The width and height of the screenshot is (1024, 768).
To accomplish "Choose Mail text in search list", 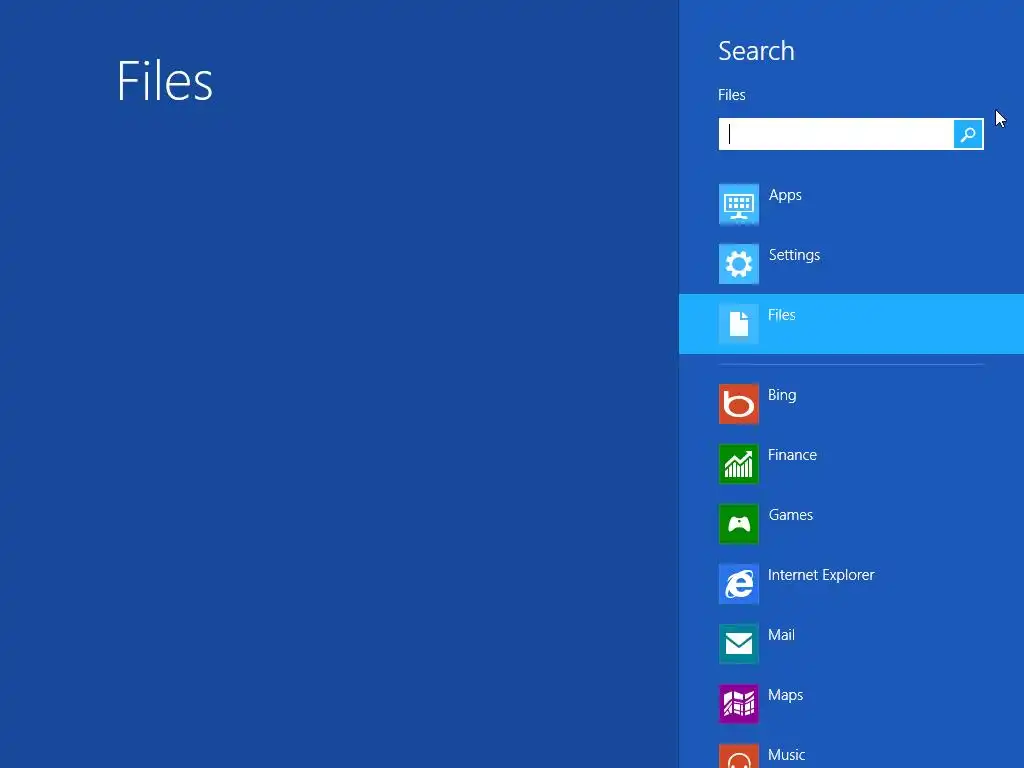I will pos(781,635).
